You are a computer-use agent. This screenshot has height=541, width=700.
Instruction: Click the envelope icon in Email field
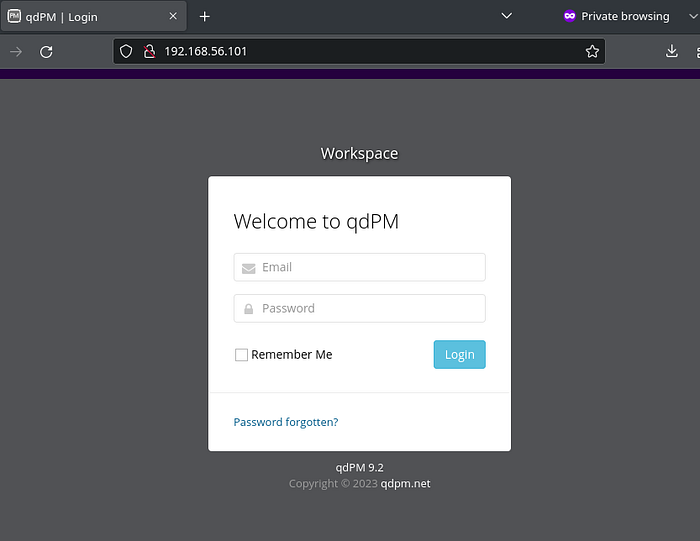click(248, 268)
